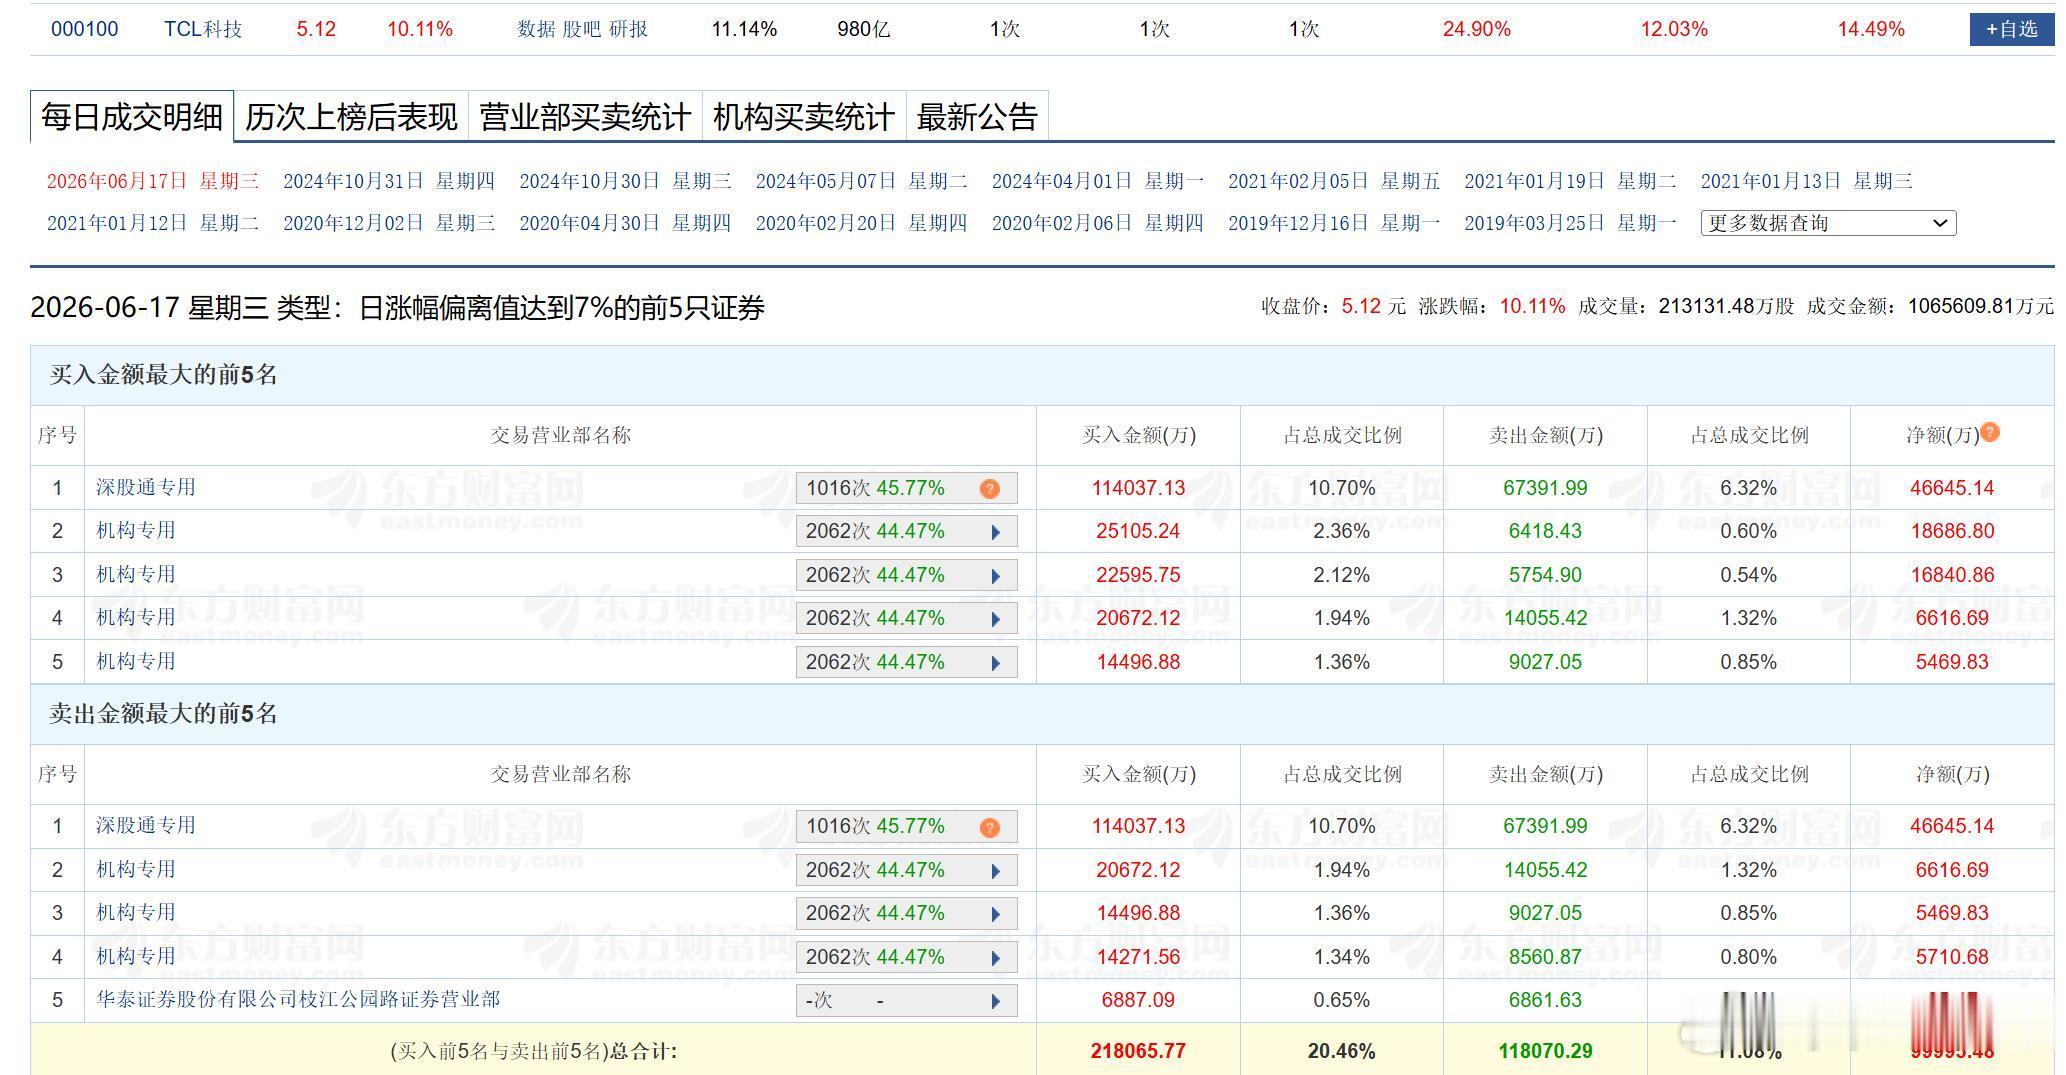The image size is (2066, 1075).
Task: Open 华泰证券股份有限公司枝江公园路证券营业部 link
Action: point(298,999)
